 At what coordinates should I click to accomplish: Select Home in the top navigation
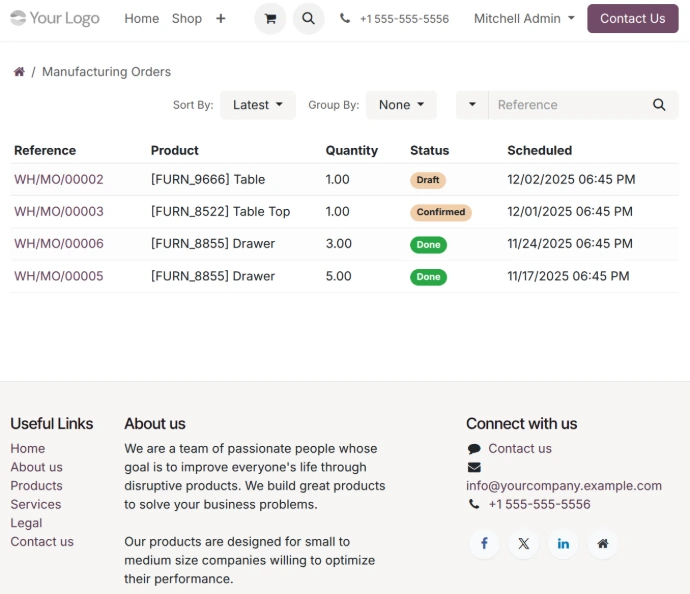141,19
